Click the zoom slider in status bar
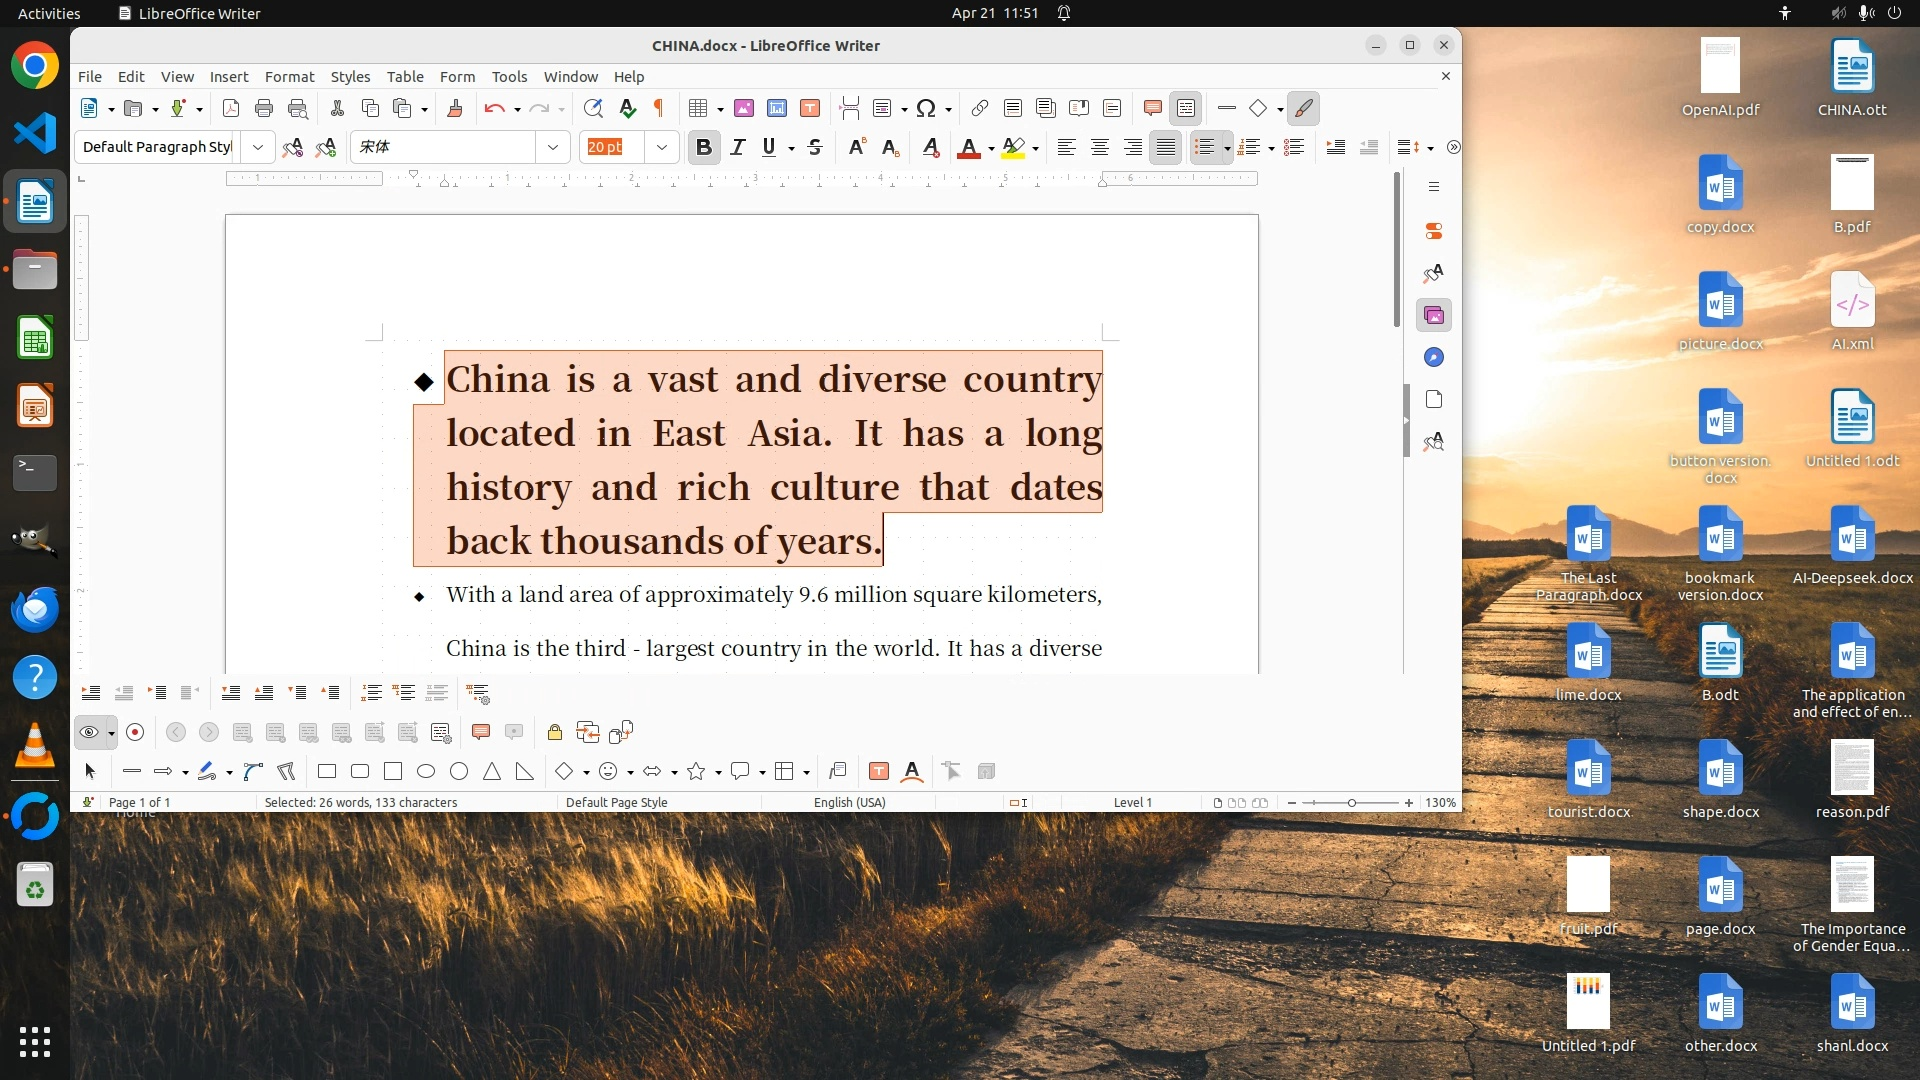The image size is (1920, 1080). [1351, 802]
